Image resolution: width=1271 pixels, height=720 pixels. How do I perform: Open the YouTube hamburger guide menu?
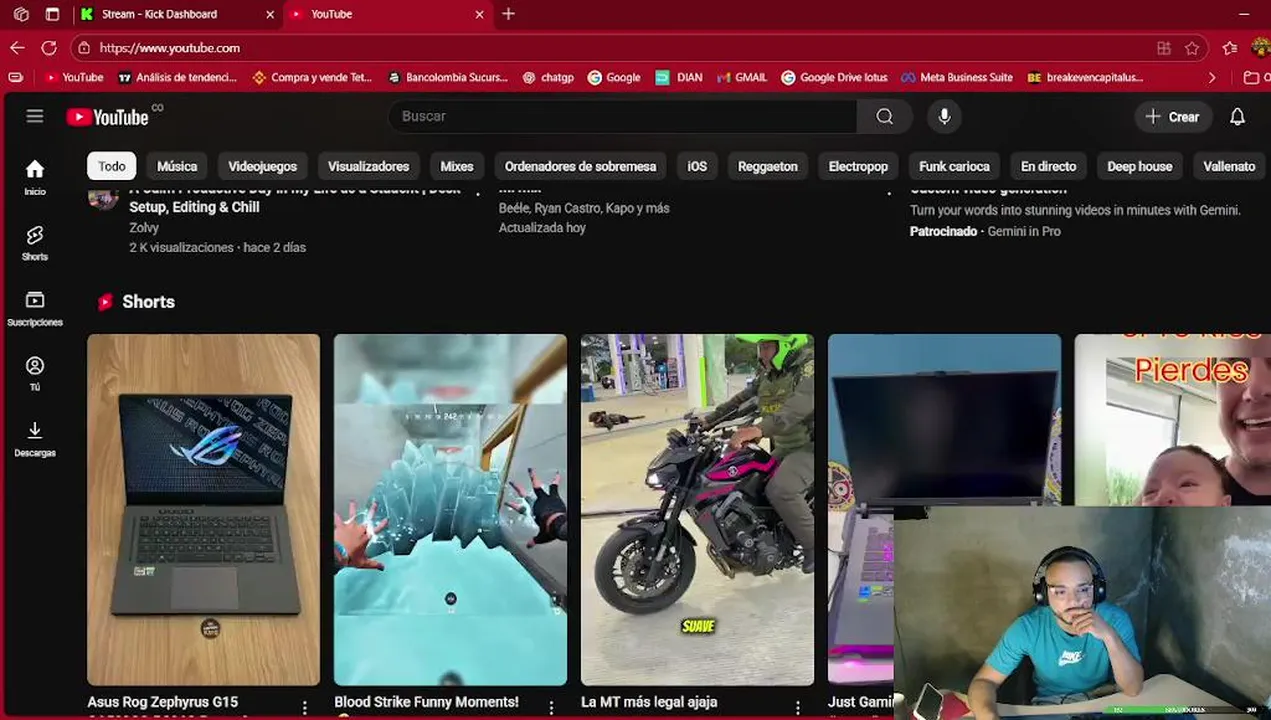point(35,116)
